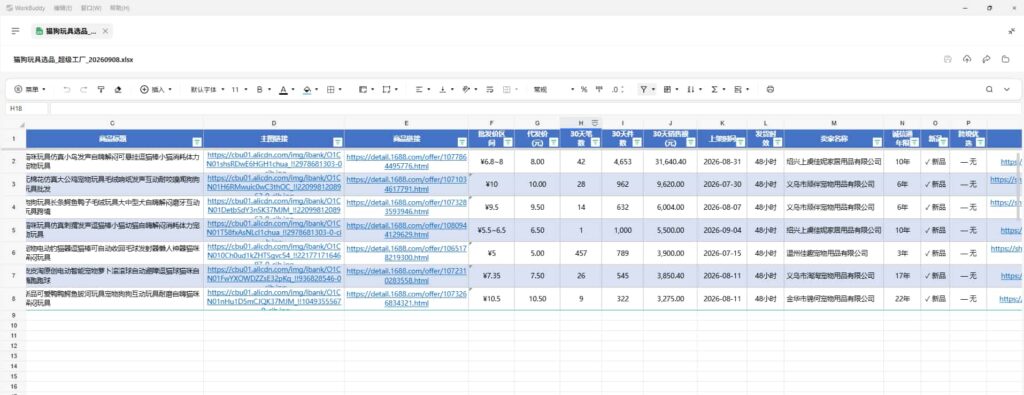Apply the fill color bucket button
Viewport: 1024px width, 395px height.
pos(307,89)
